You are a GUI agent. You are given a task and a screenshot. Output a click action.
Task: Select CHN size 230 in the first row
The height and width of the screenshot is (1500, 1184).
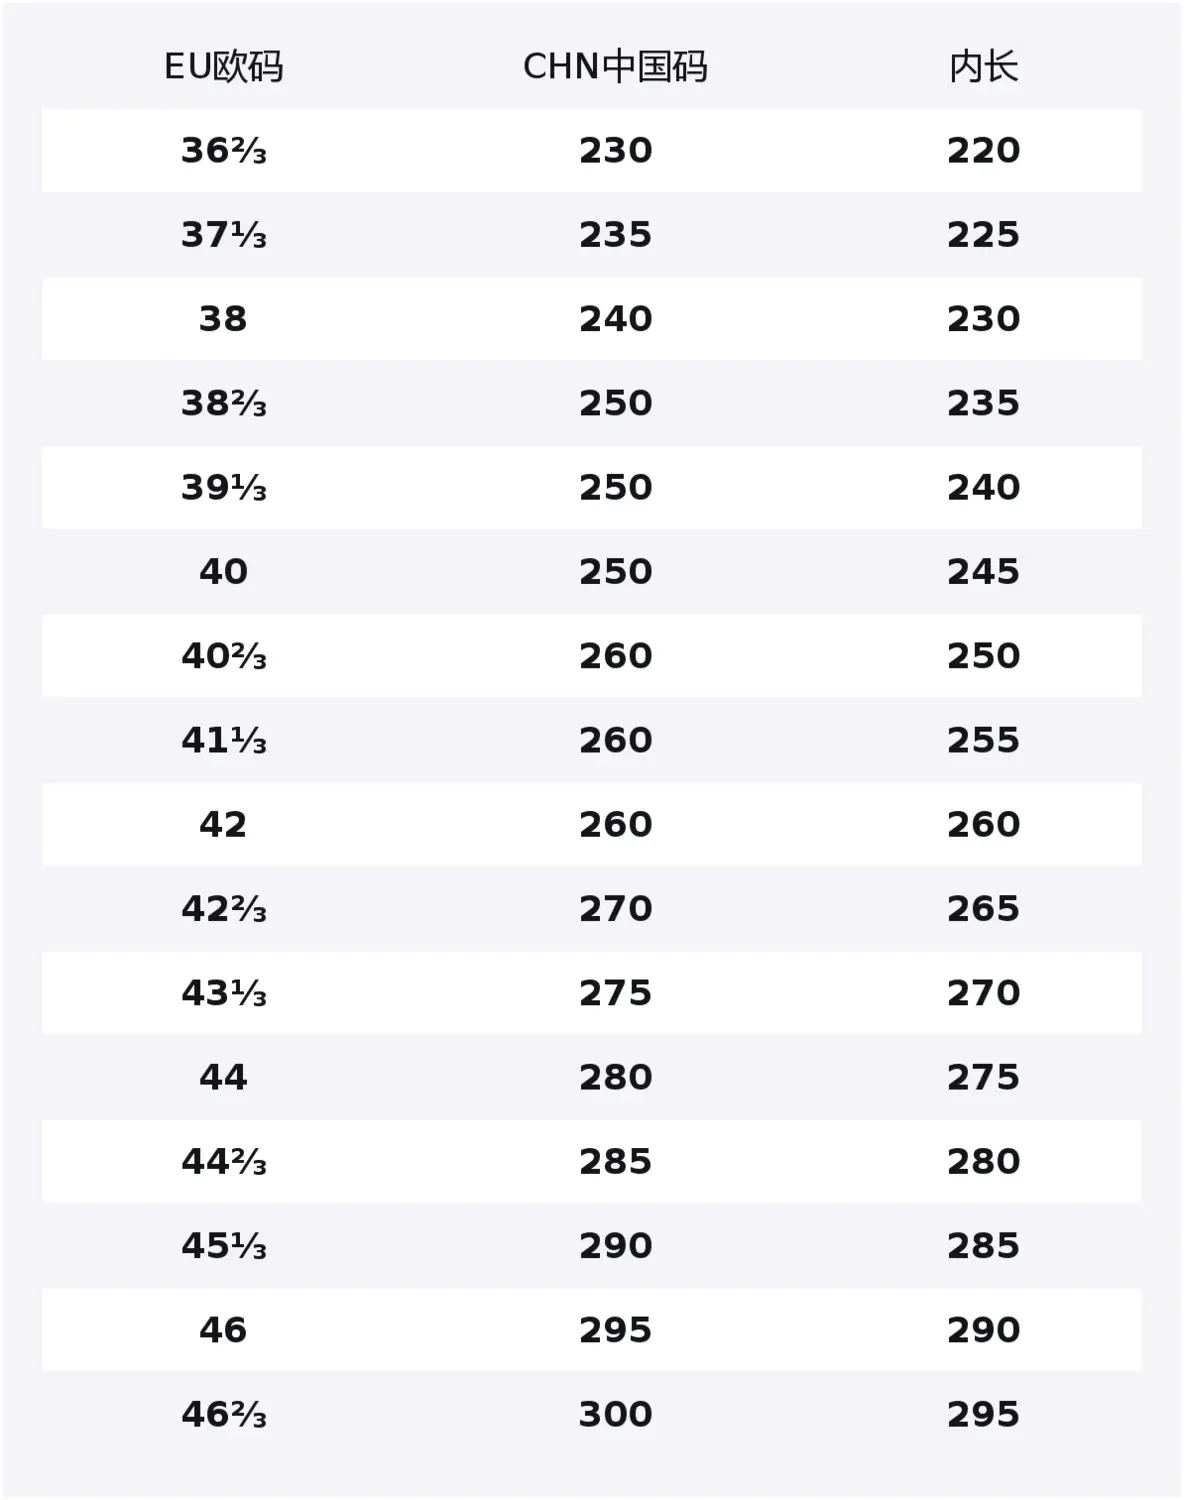pos(615,151)
